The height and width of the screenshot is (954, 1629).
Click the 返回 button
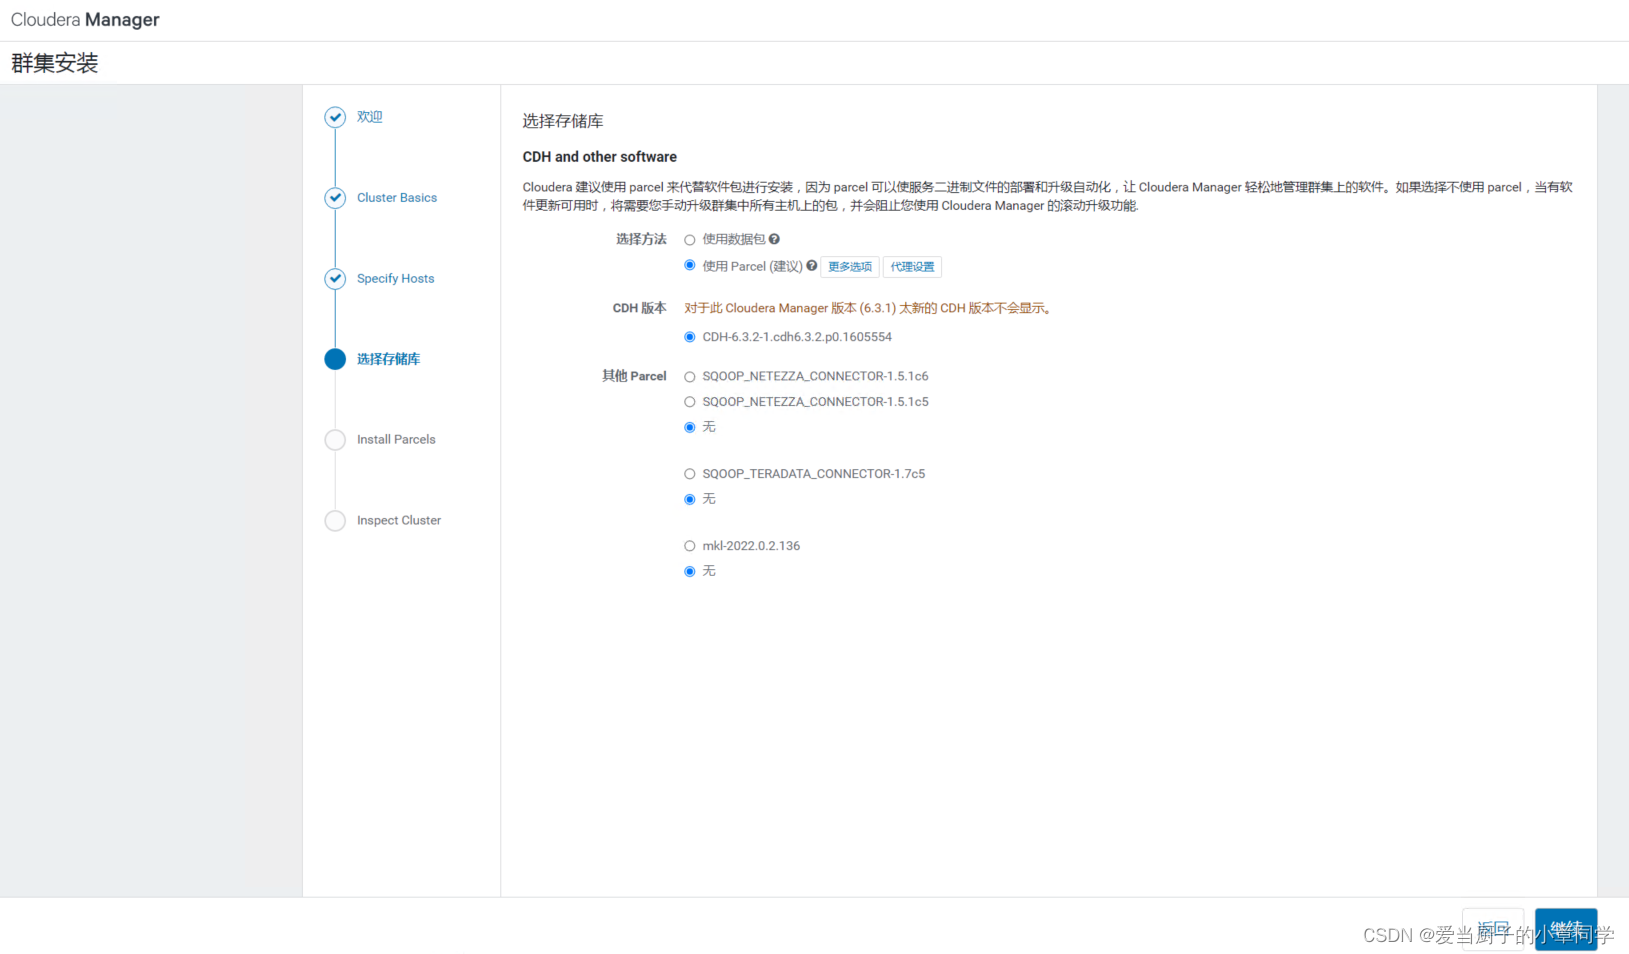click(x=1493, y=929)
